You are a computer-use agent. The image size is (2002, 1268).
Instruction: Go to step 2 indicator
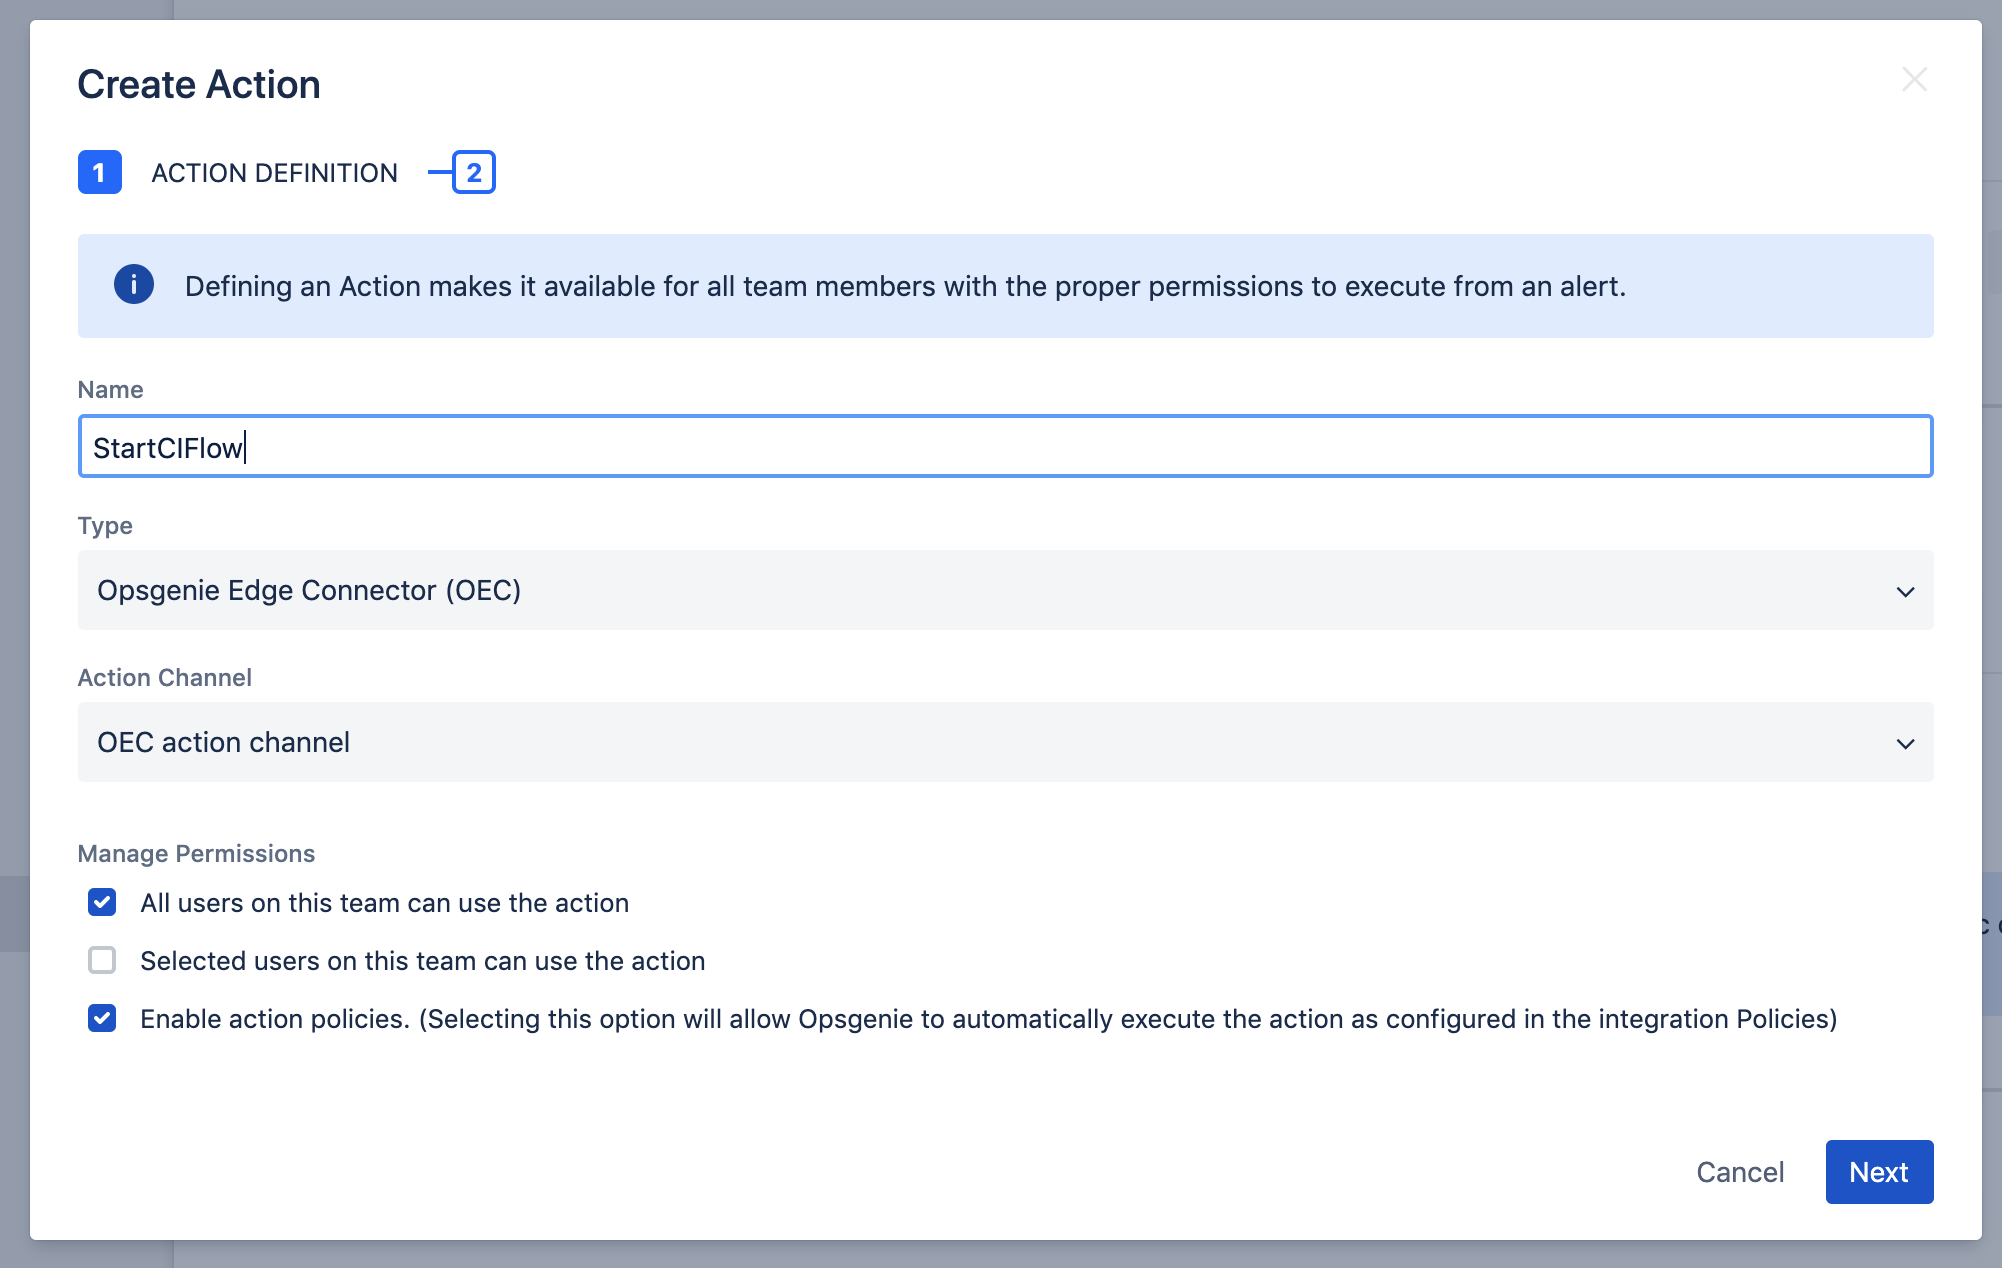(474, 172)
